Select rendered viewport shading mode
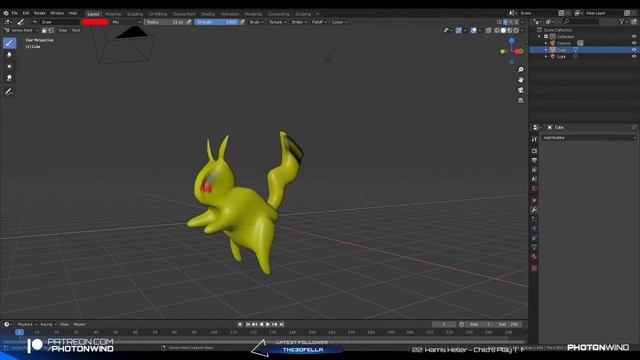This screenshot has width=640, height=360. point(516,30)
